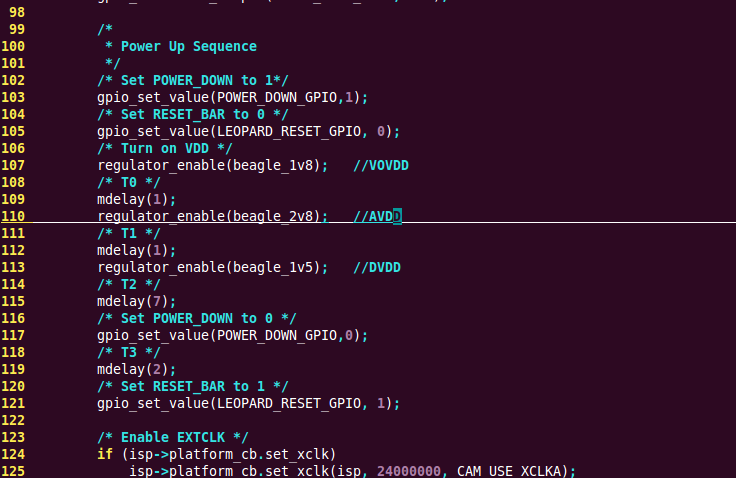The width and height of the screenshot is (736, 478).
Task: Click mdelay(2) after the T3 comment
Action: pos(136,370)
